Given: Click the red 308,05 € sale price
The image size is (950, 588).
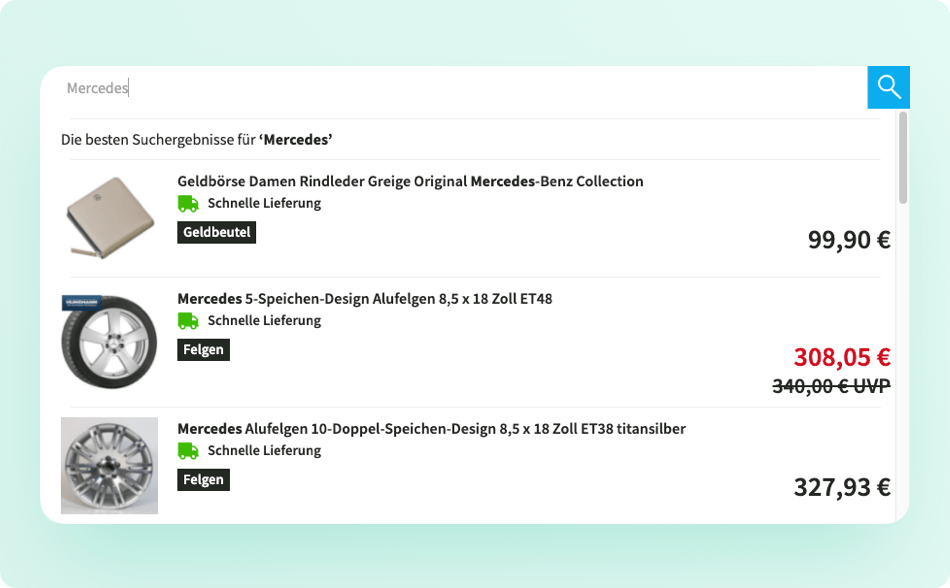Looking at the screenshot, I should [842, 357].
